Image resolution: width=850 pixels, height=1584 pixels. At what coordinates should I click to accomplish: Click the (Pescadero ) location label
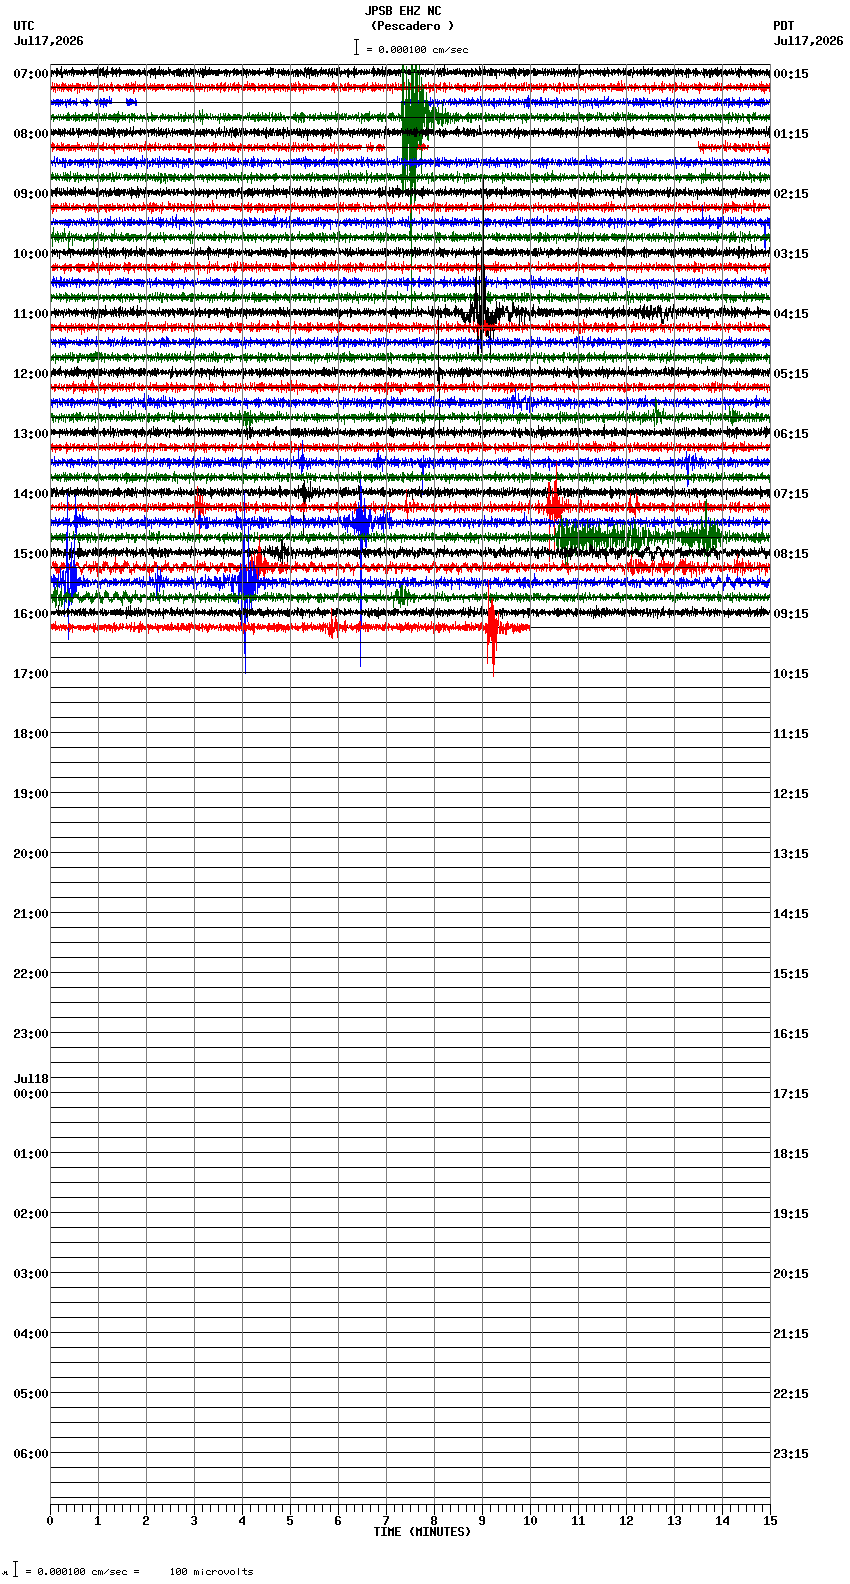(x=412, y=26)
